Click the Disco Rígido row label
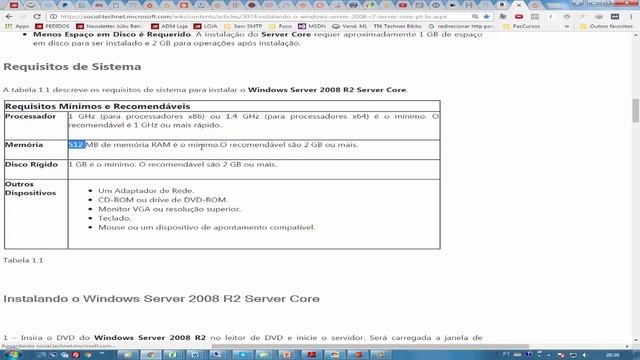Image resolution: width=640 pixels, height=360 pixels. [x=31, y=164]
